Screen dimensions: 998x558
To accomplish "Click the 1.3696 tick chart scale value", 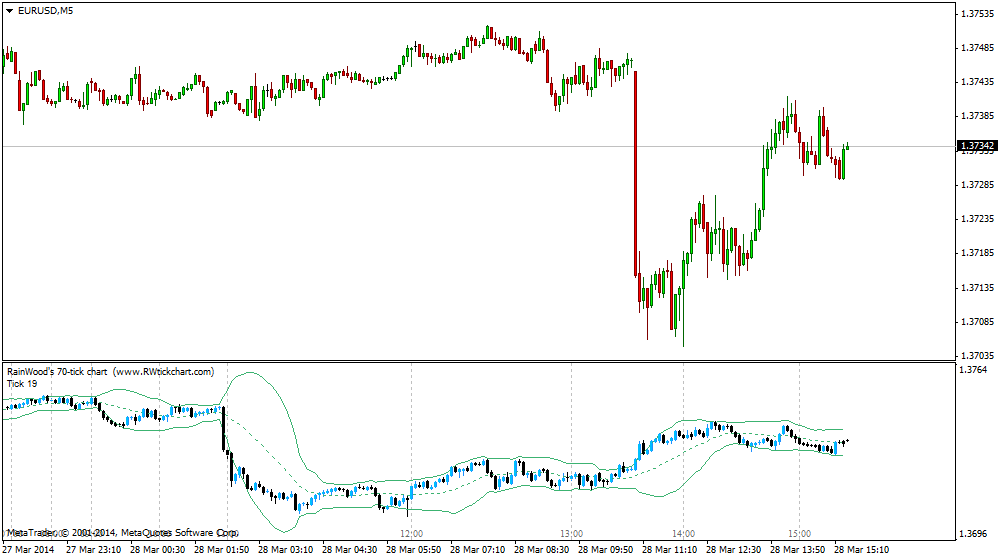I will (972, 533).
